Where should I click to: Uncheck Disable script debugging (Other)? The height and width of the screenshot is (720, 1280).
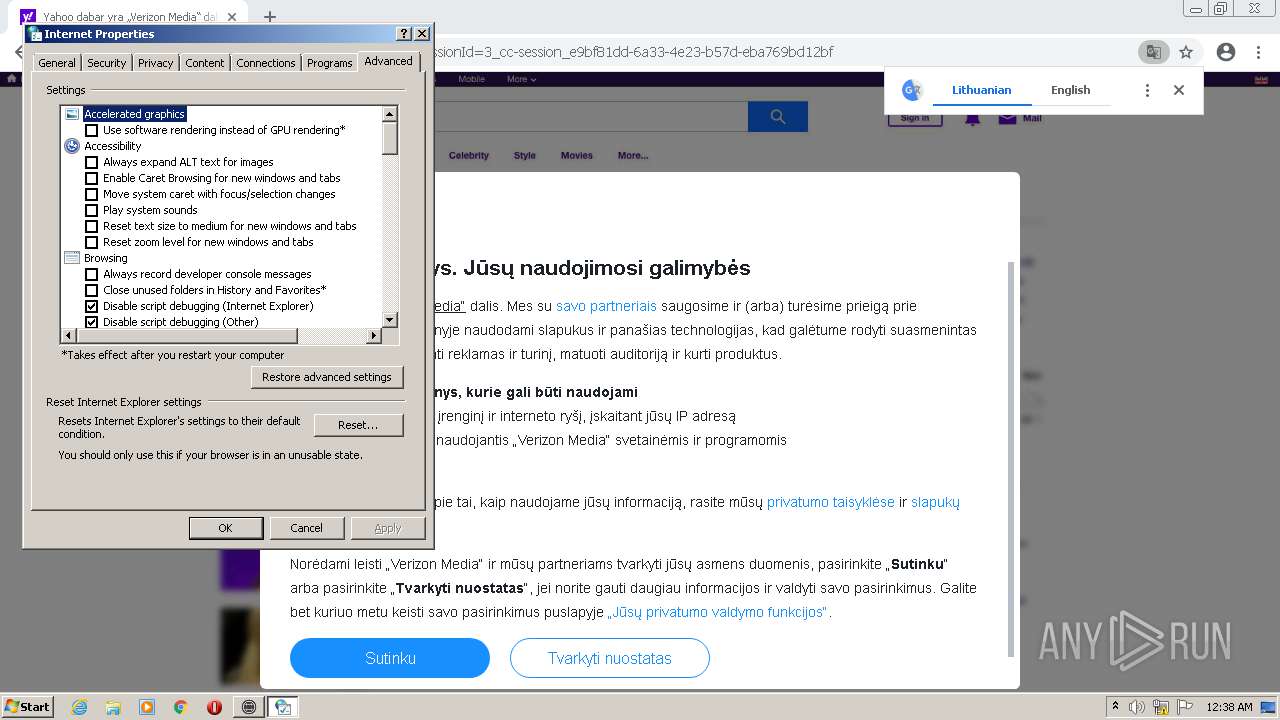(x=92, y=322)
